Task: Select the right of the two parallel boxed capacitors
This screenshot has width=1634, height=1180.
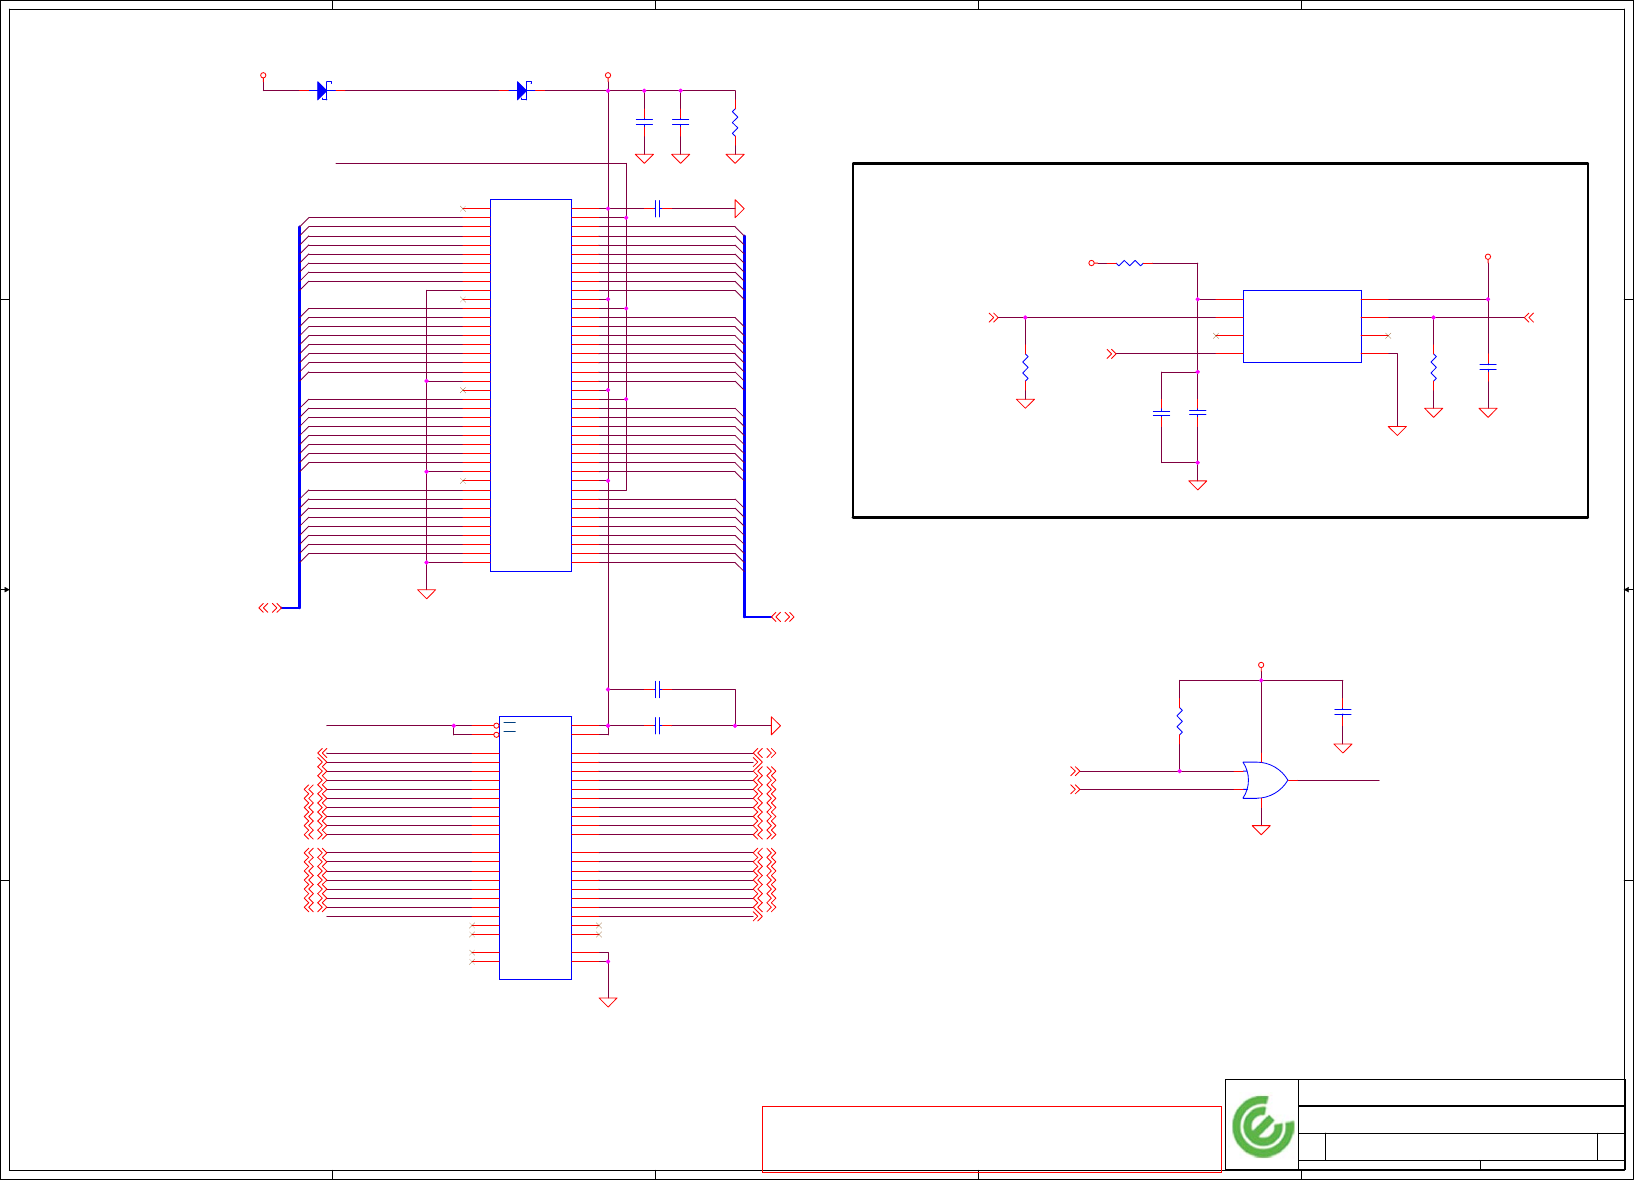Action: (1198, 412)
